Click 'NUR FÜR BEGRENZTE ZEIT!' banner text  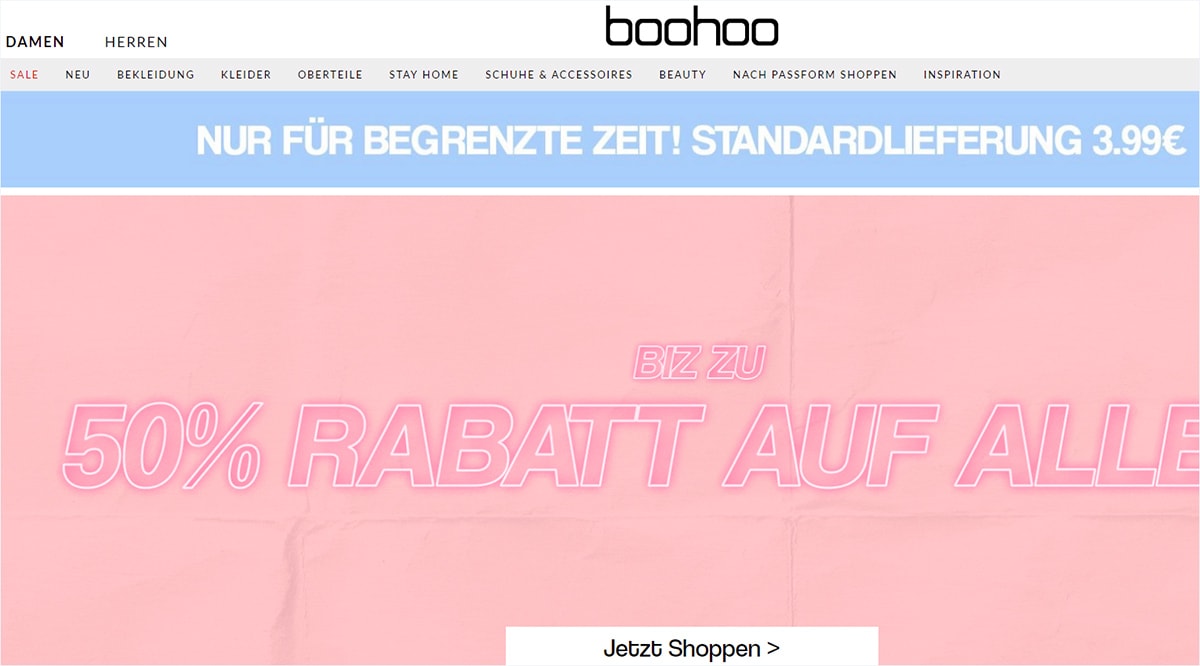coord(439,140)
